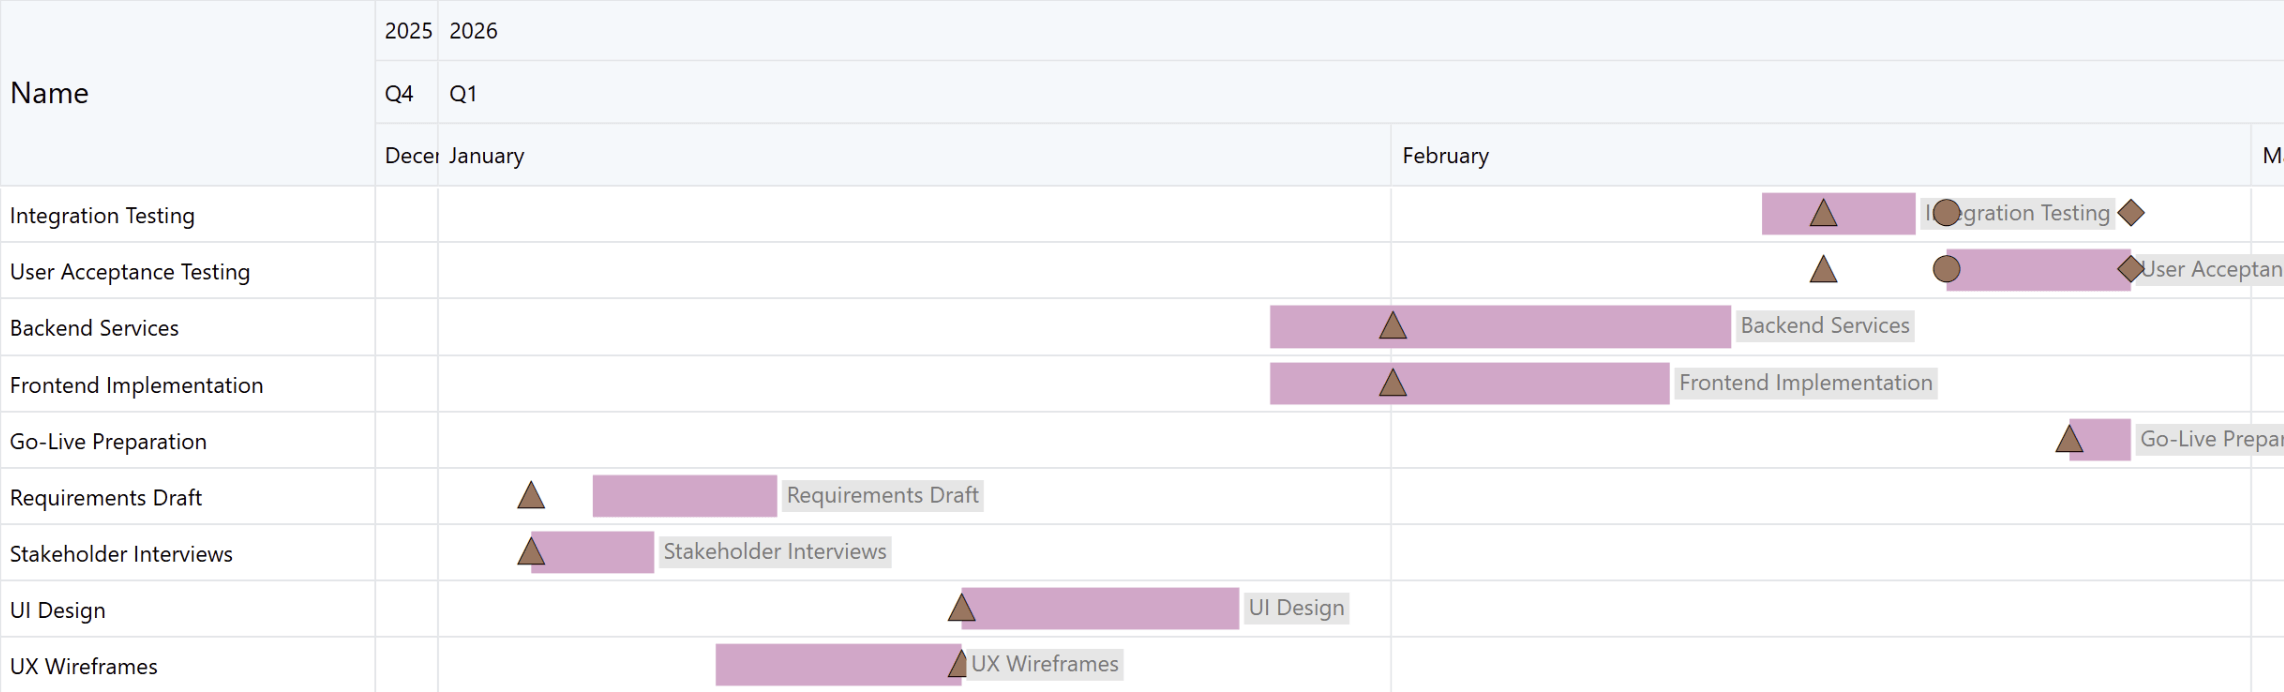Click the triangle marker on Integration Testing bar
Viewport: 2284px width, 692px height.
[1823, 214]
